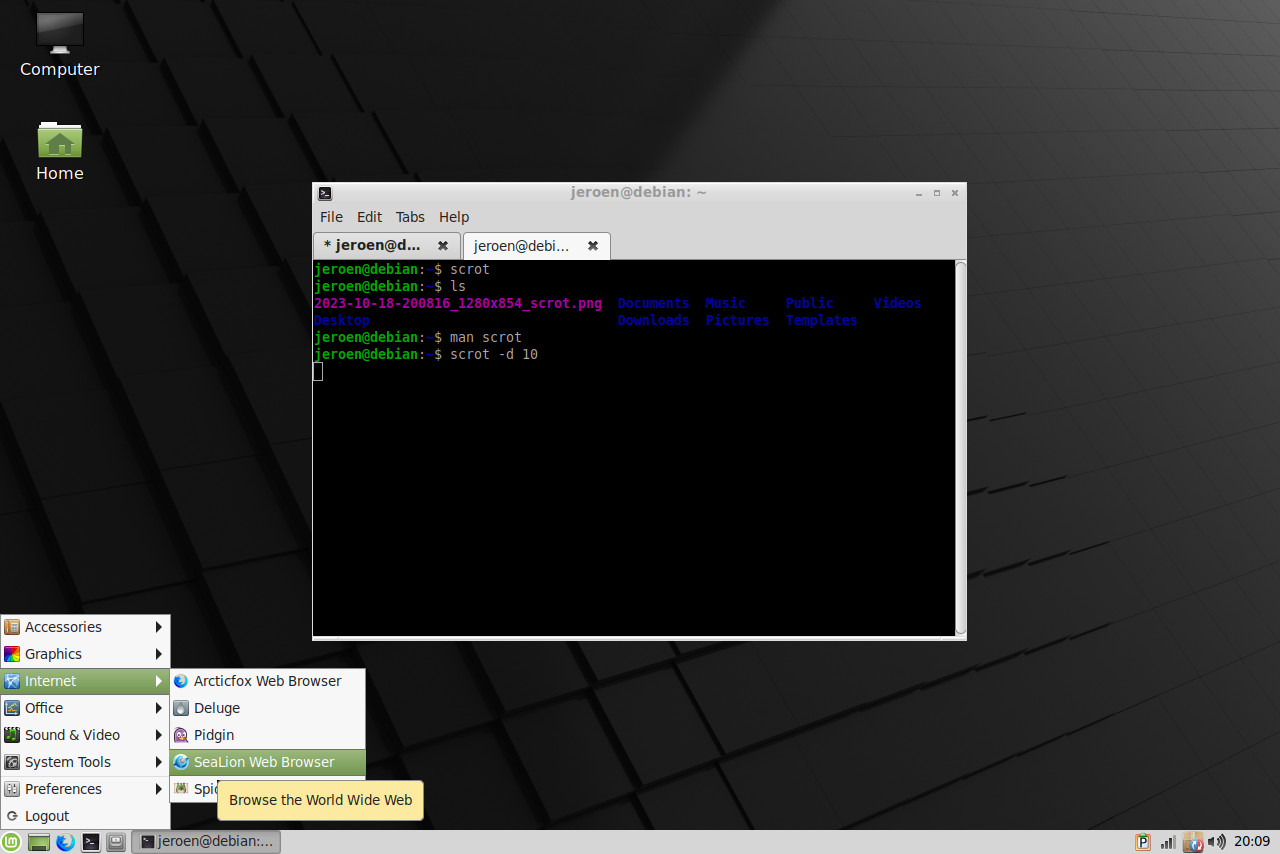Click the green show desktop taskbar icon
The height and width of the screenshot is (854, 1280).
pyautogui.click(x=39, y=842)
